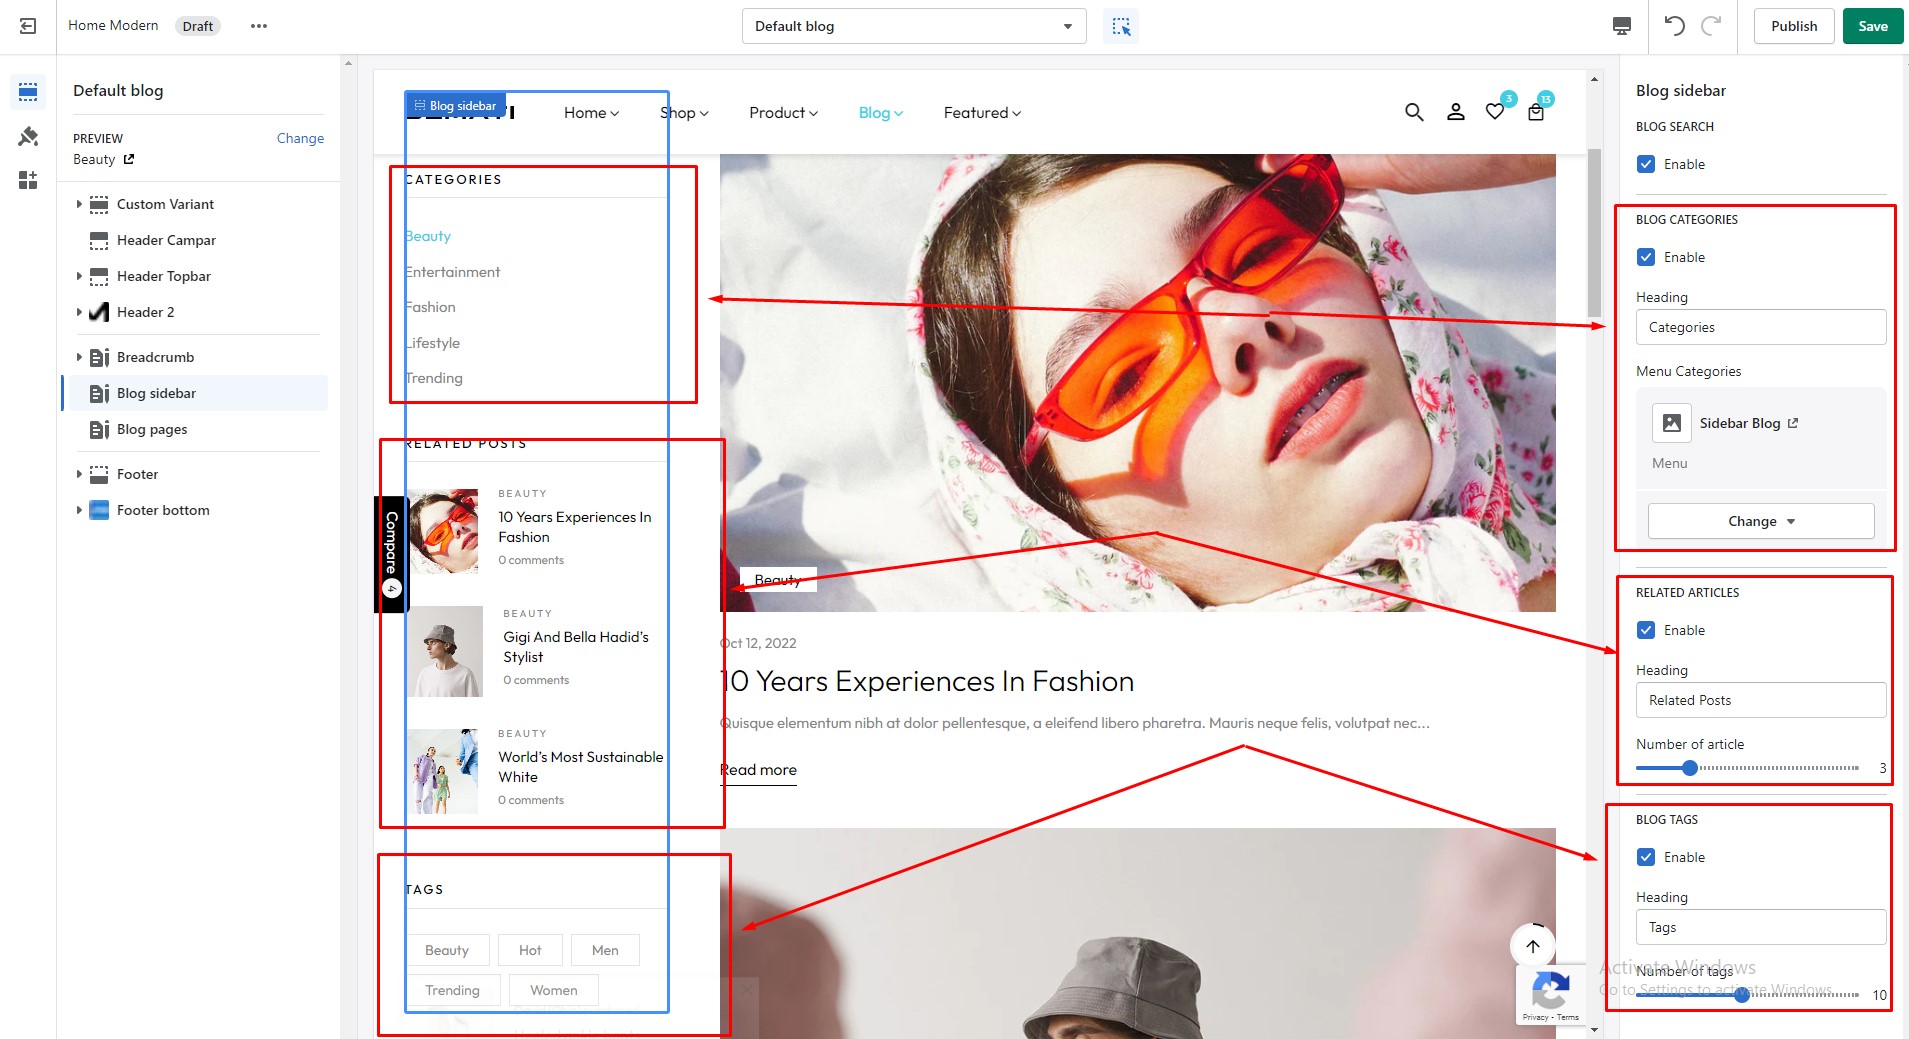Open the add apps icon in sidebar

[x=28, y=180]
